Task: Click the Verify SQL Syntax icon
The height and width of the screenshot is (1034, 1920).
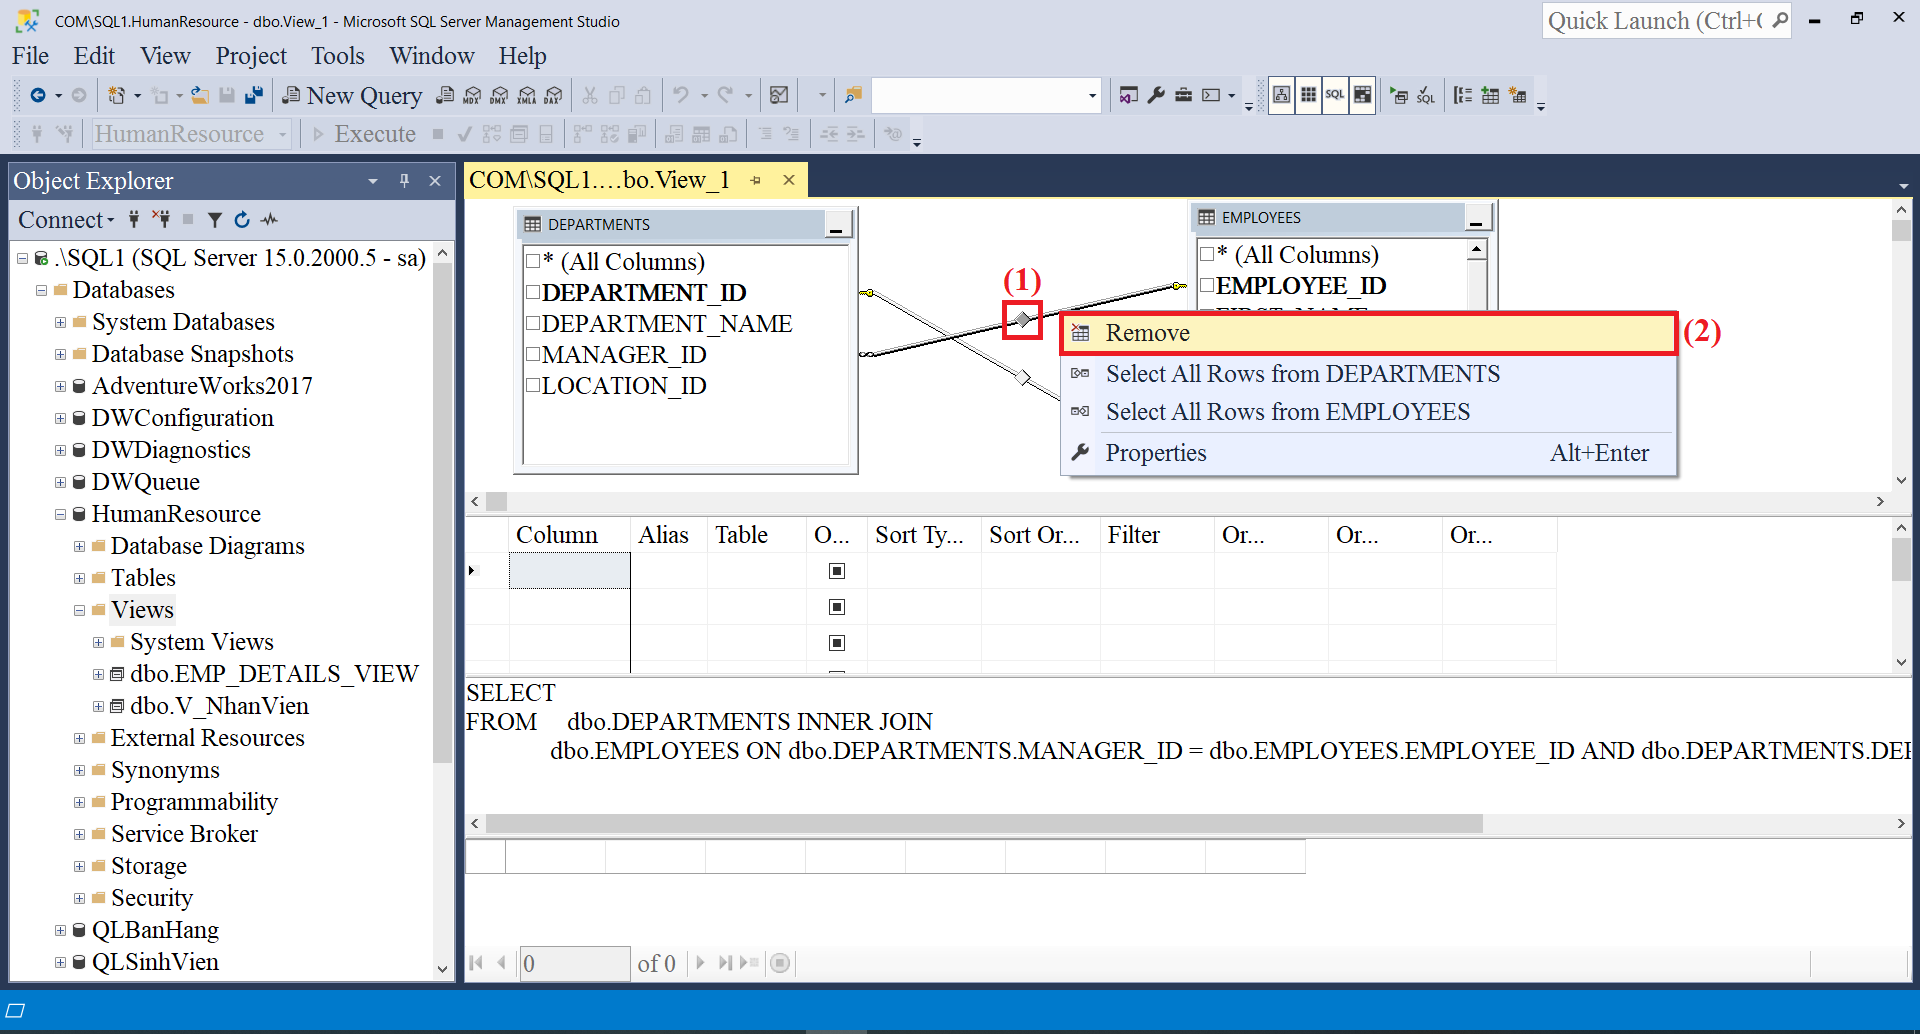Action: [x=1427, y=95]
